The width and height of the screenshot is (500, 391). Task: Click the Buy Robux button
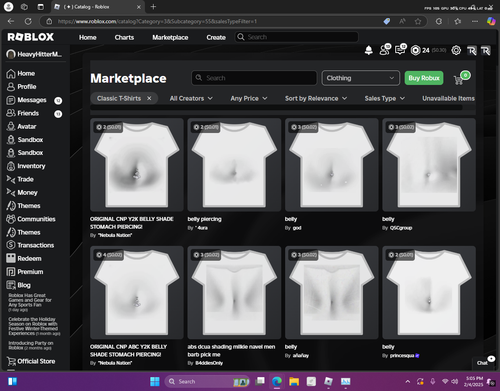(x=424, y=78)
